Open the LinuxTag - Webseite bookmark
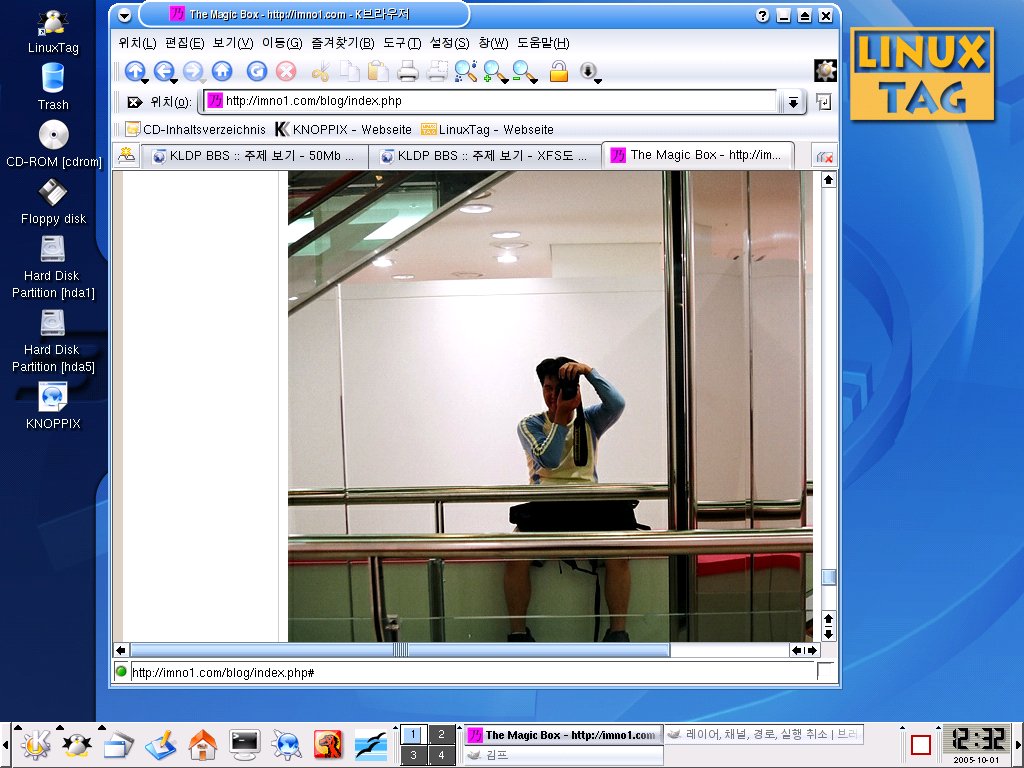 click(487, 129)
